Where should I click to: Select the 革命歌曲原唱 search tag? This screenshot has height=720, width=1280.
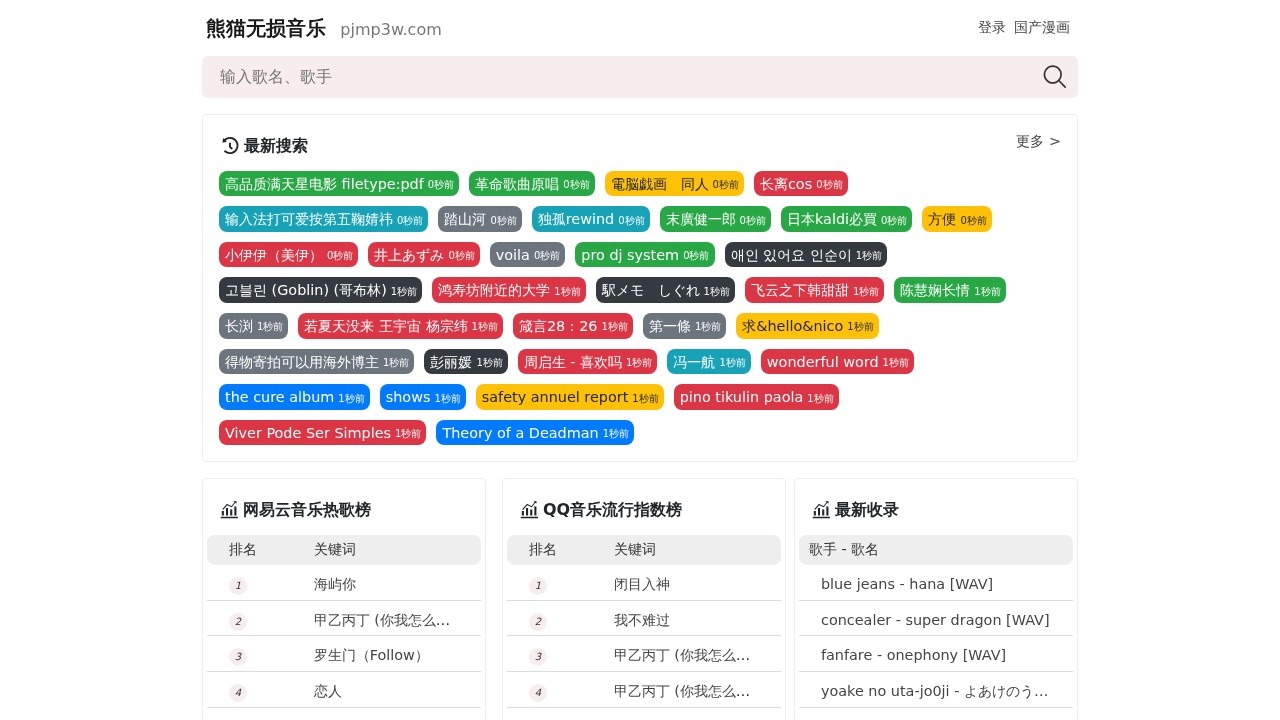tap(532, 184)
